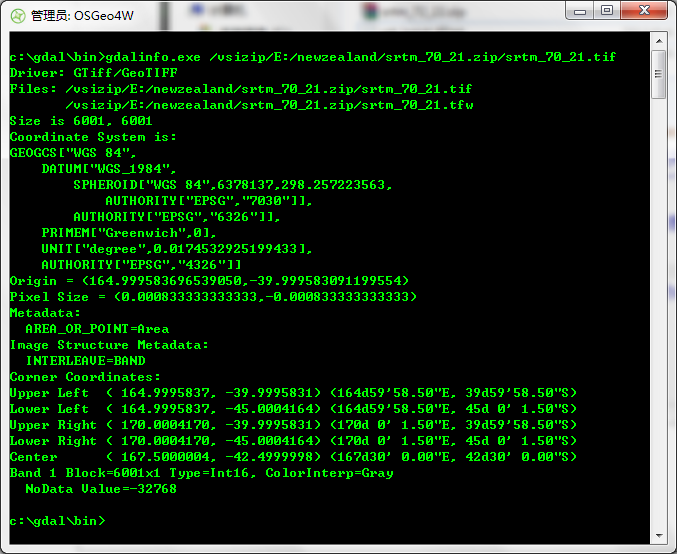The image size is (677, 554).
Task: Click the window title '管理员: OSGeo4W'
Action: click(x=82, y=16)
